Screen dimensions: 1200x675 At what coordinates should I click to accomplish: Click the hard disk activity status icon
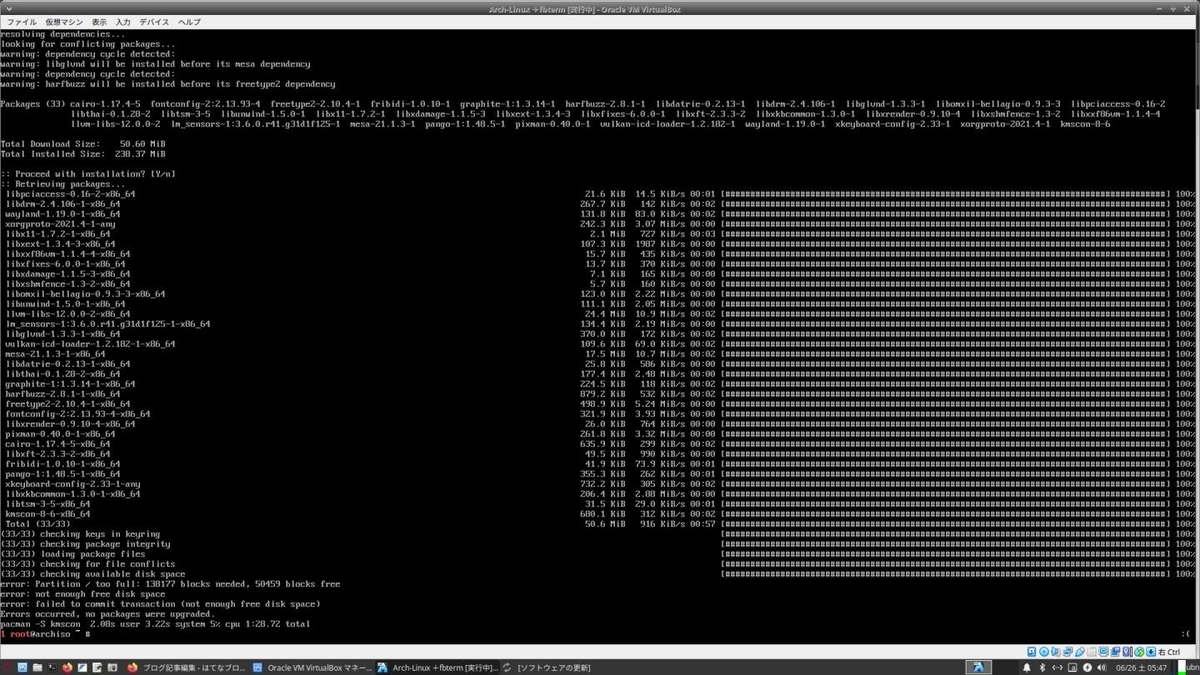click(x=1032, y=652)
